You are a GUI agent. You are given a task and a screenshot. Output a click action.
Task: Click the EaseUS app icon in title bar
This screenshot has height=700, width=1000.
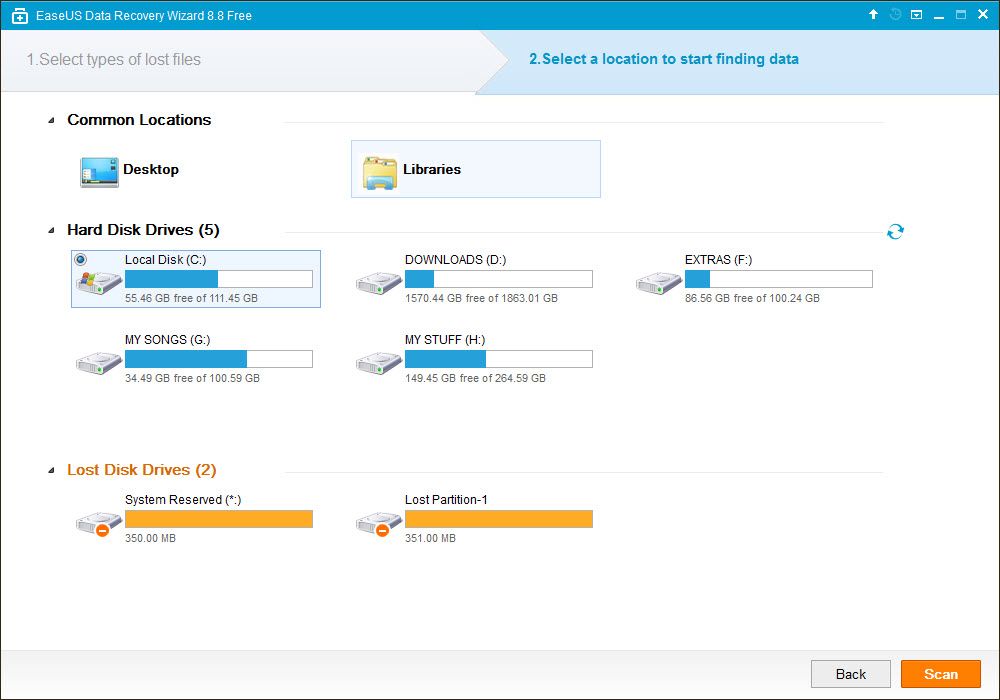20,16
